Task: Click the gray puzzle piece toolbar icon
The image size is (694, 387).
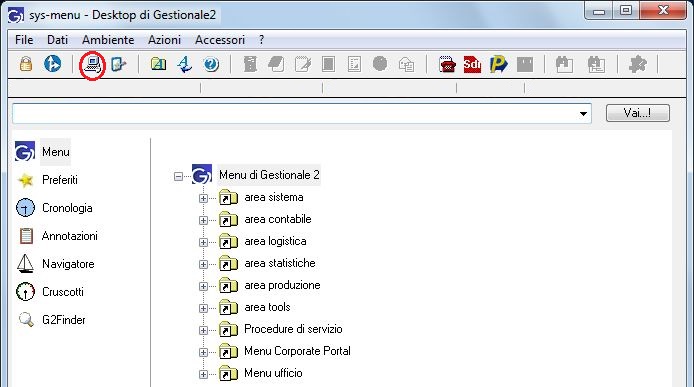Action: pyautogui.click(x=638, y=65)
